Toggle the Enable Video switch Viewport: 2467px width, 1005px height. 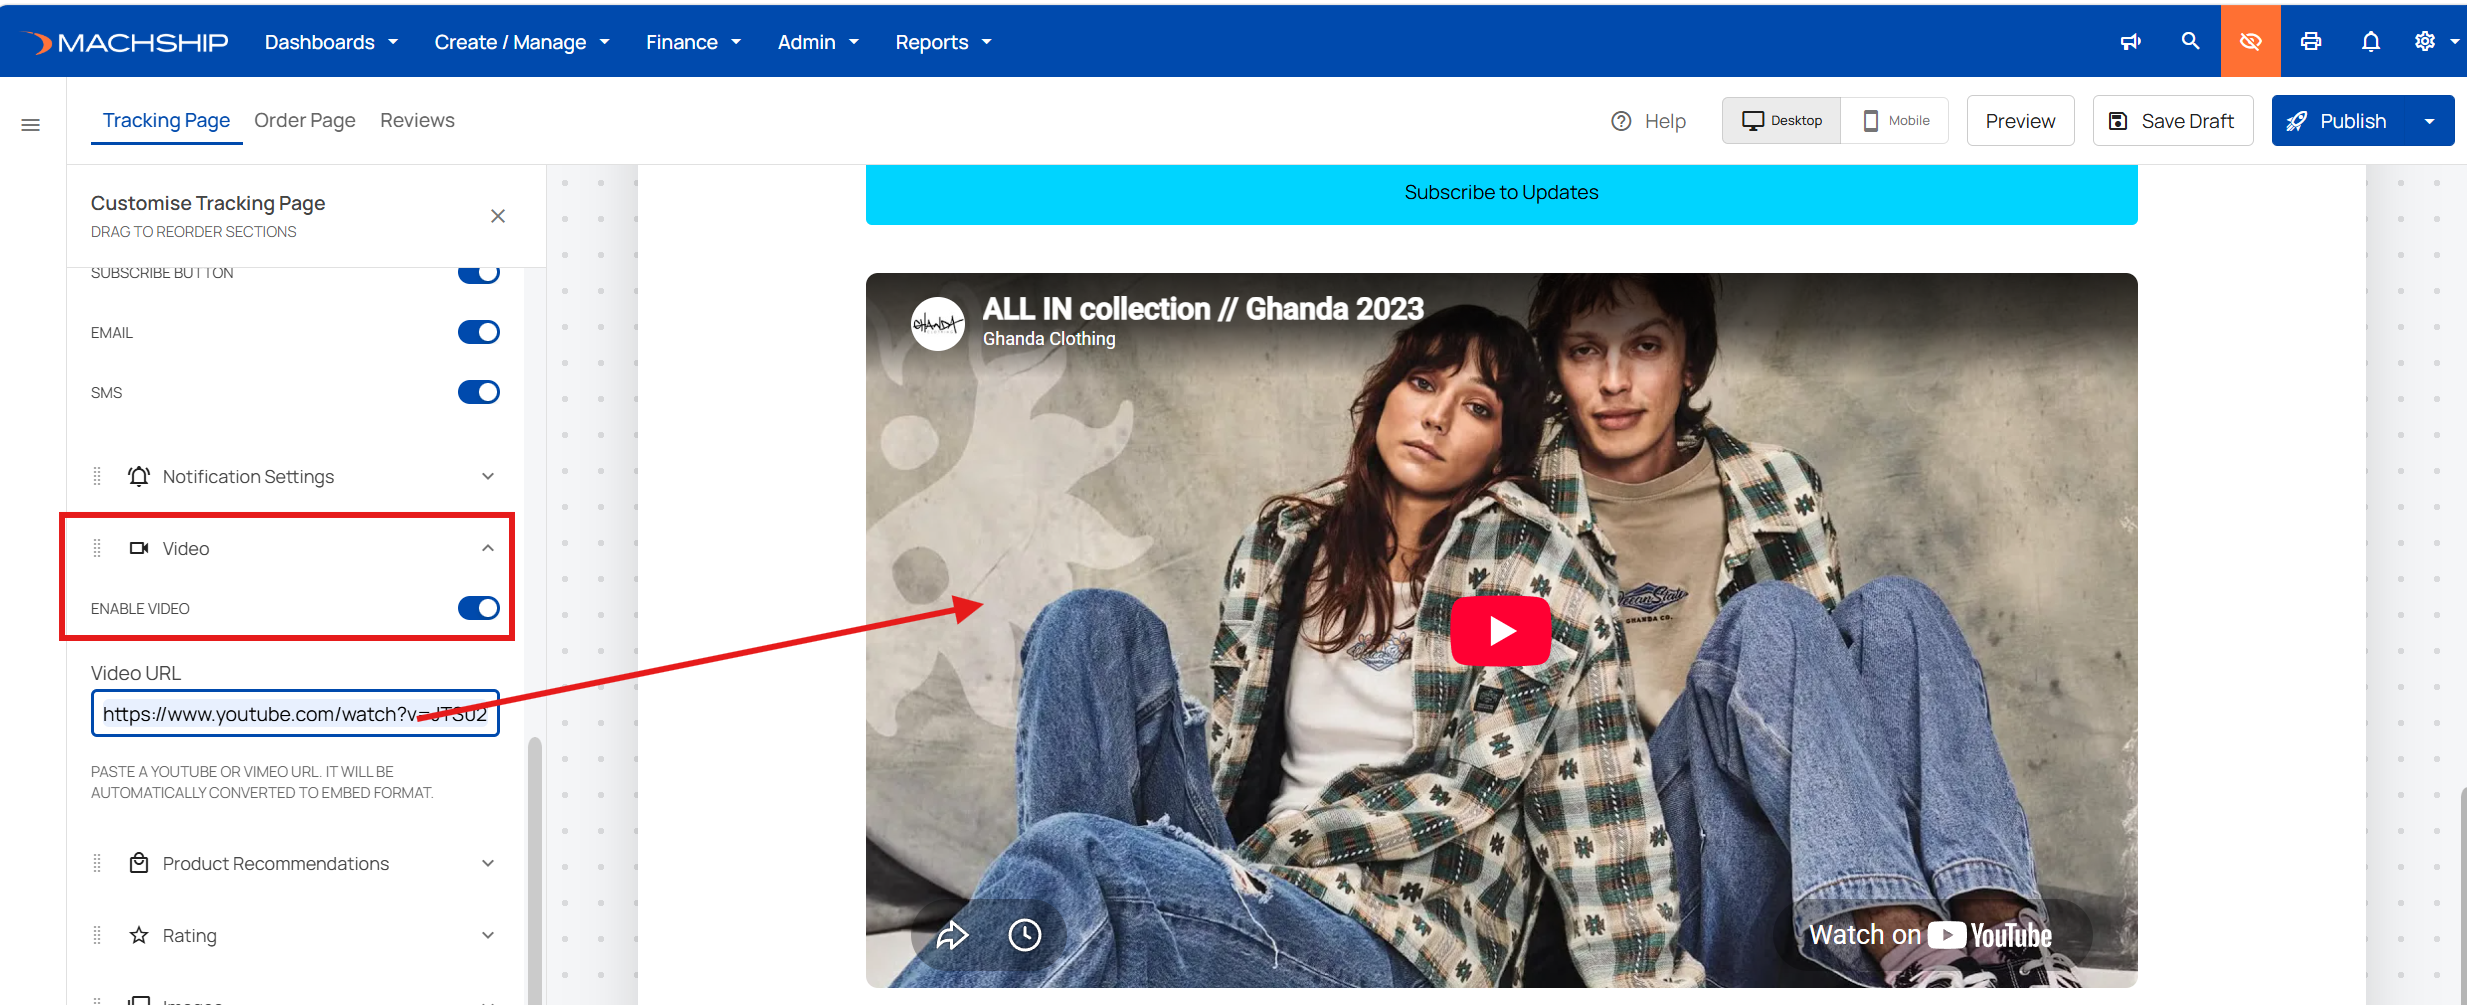(479, 608)
